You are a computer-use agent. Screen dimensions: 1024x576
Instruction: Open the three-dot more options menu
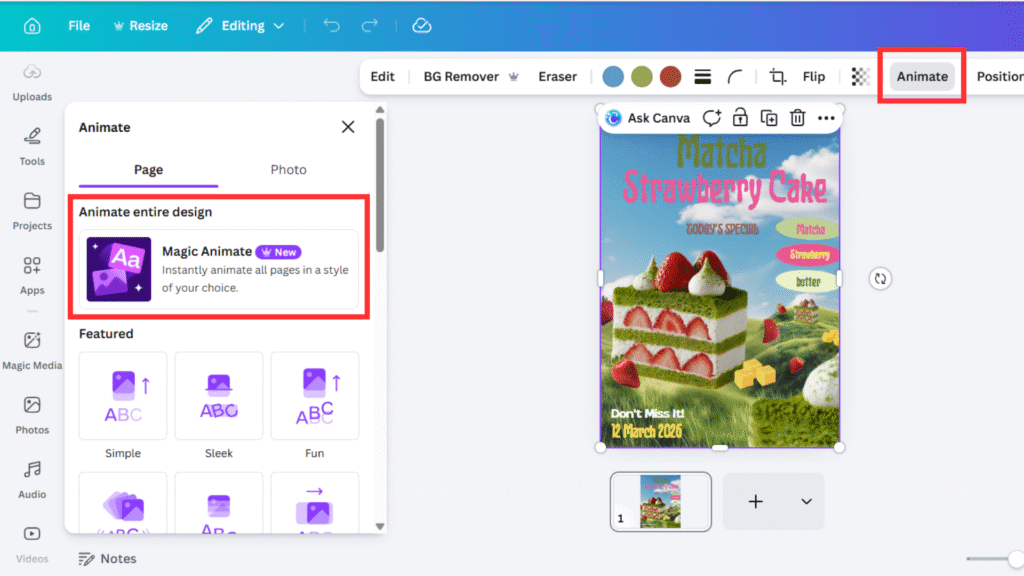coord(826,118)
